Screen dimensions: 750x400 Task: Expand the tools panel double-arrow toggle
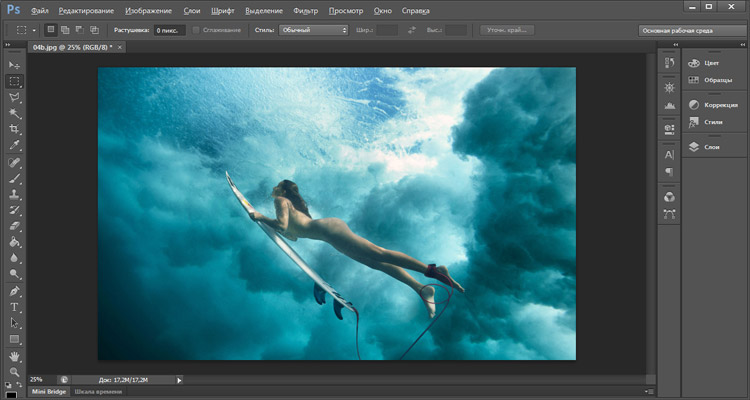click(8, 44)
